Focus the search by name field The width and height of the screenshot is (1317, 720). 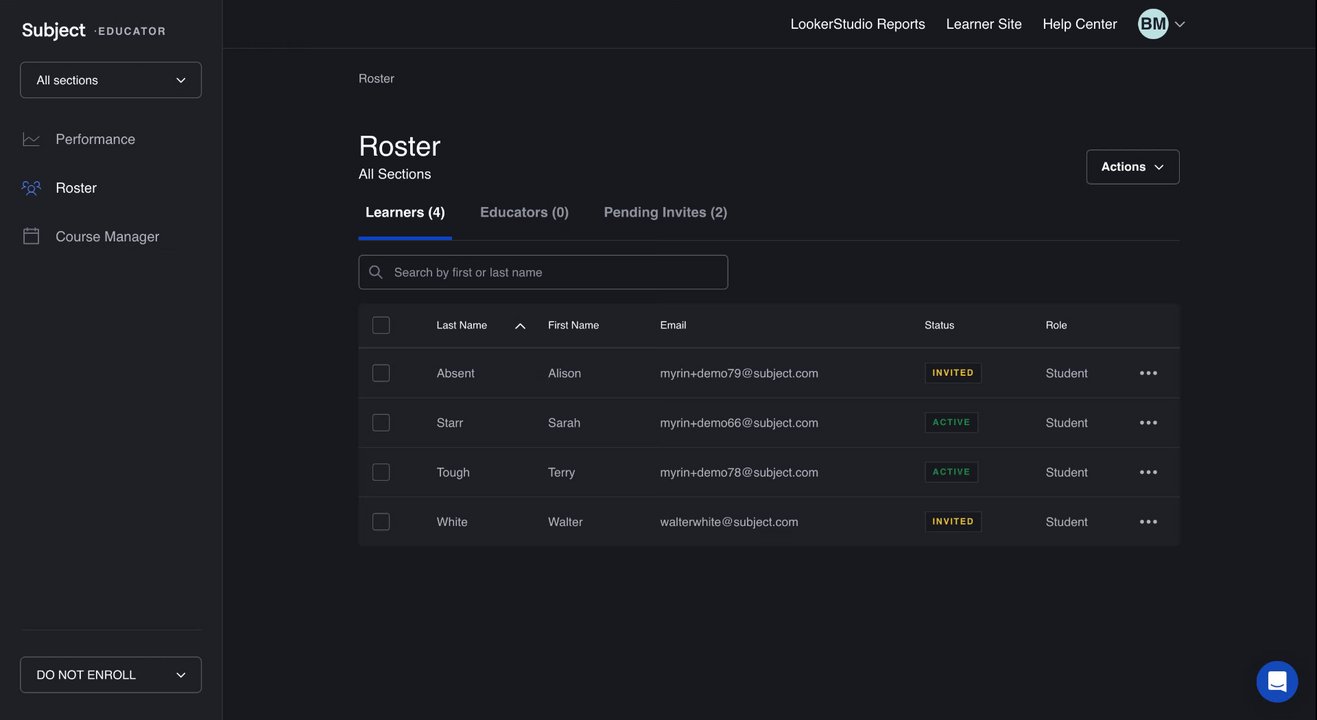click(x=555, y=272)
